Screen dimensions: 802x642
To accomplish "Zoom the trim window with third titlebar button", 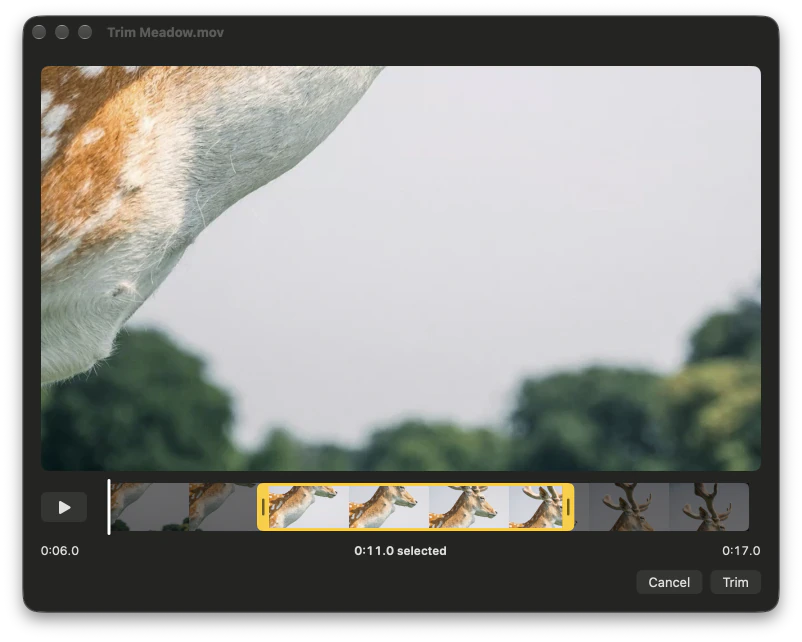I will [x=85, y=32].
